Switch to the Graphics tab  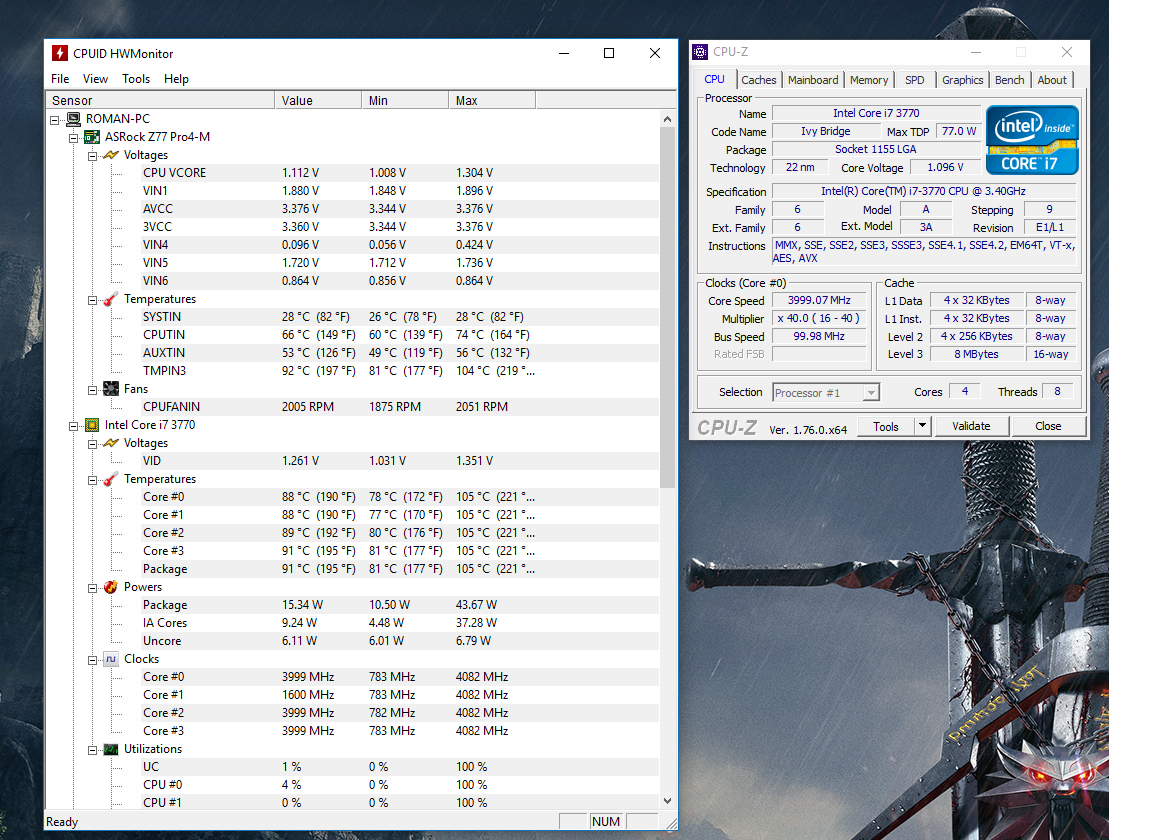click(x=962, y=80)
